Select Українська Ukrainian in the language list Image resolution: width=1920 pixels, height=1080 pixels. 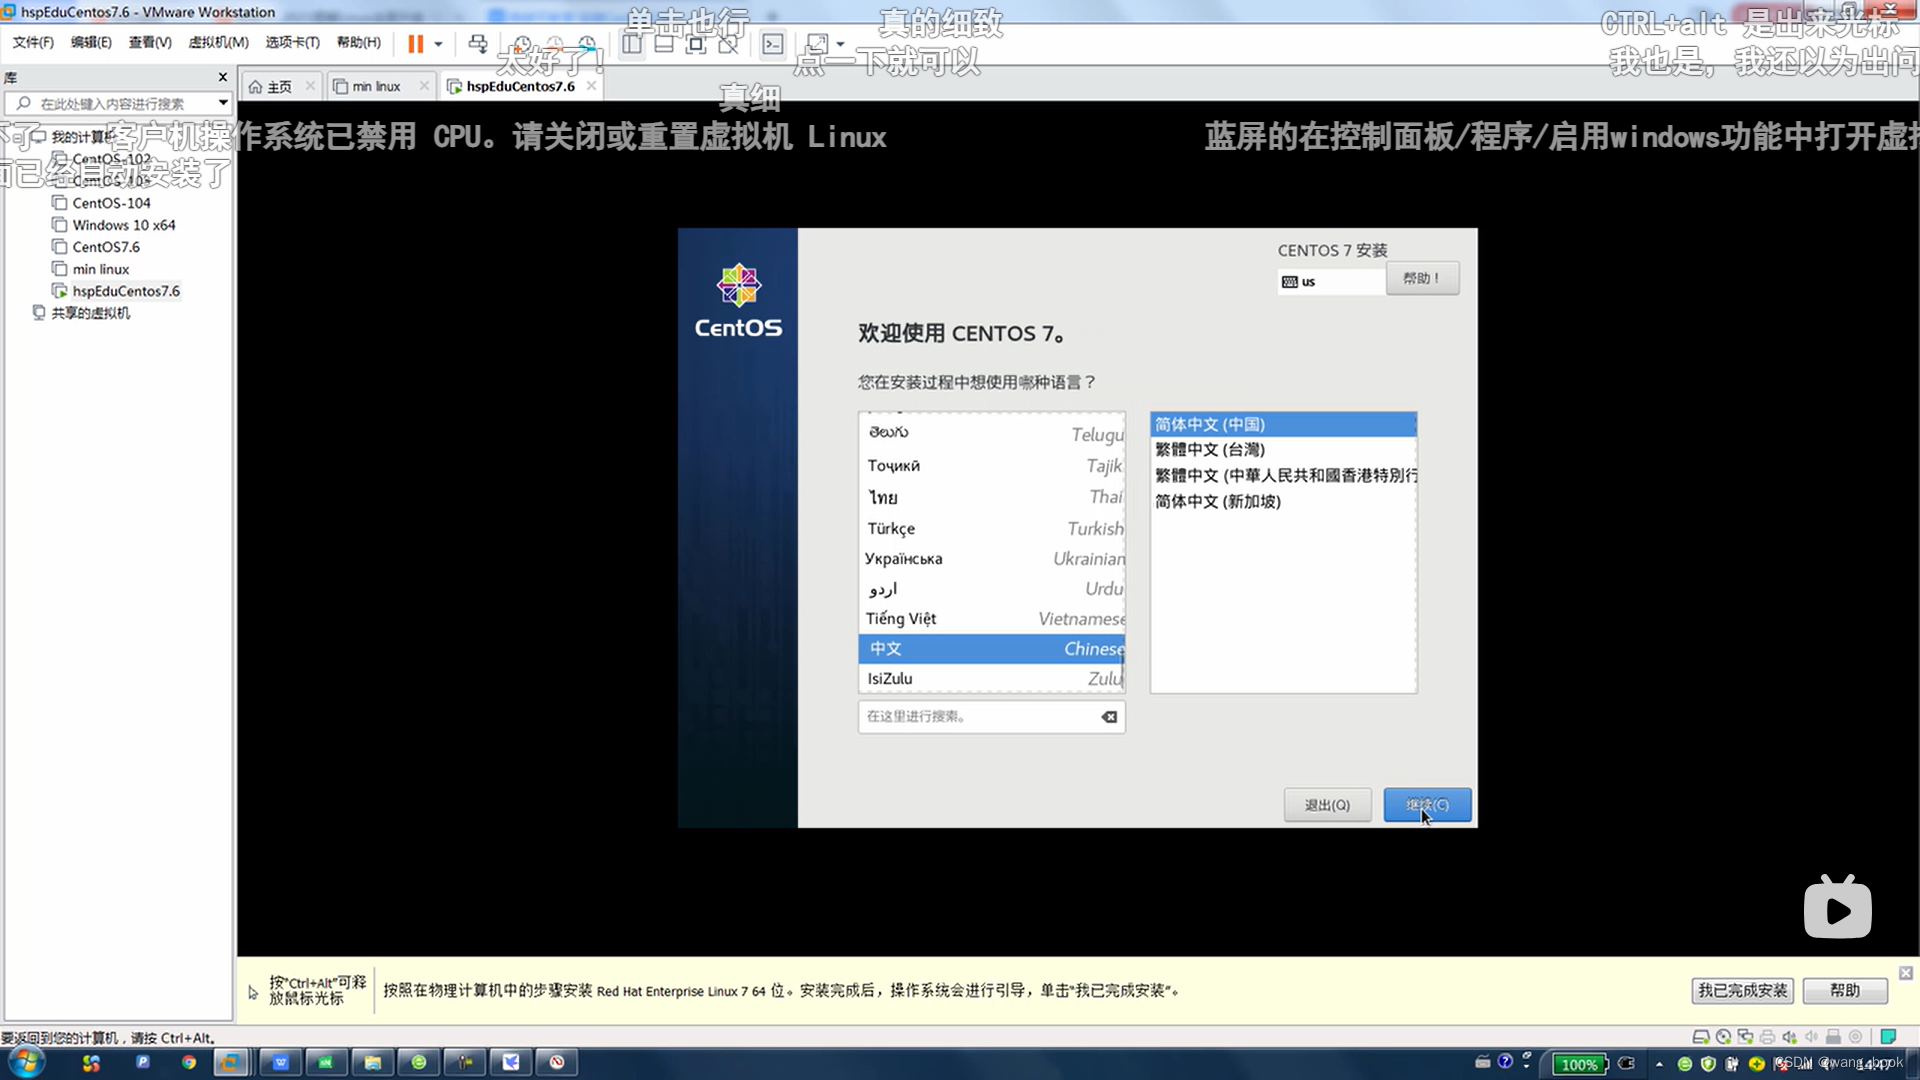coord(991,558)
